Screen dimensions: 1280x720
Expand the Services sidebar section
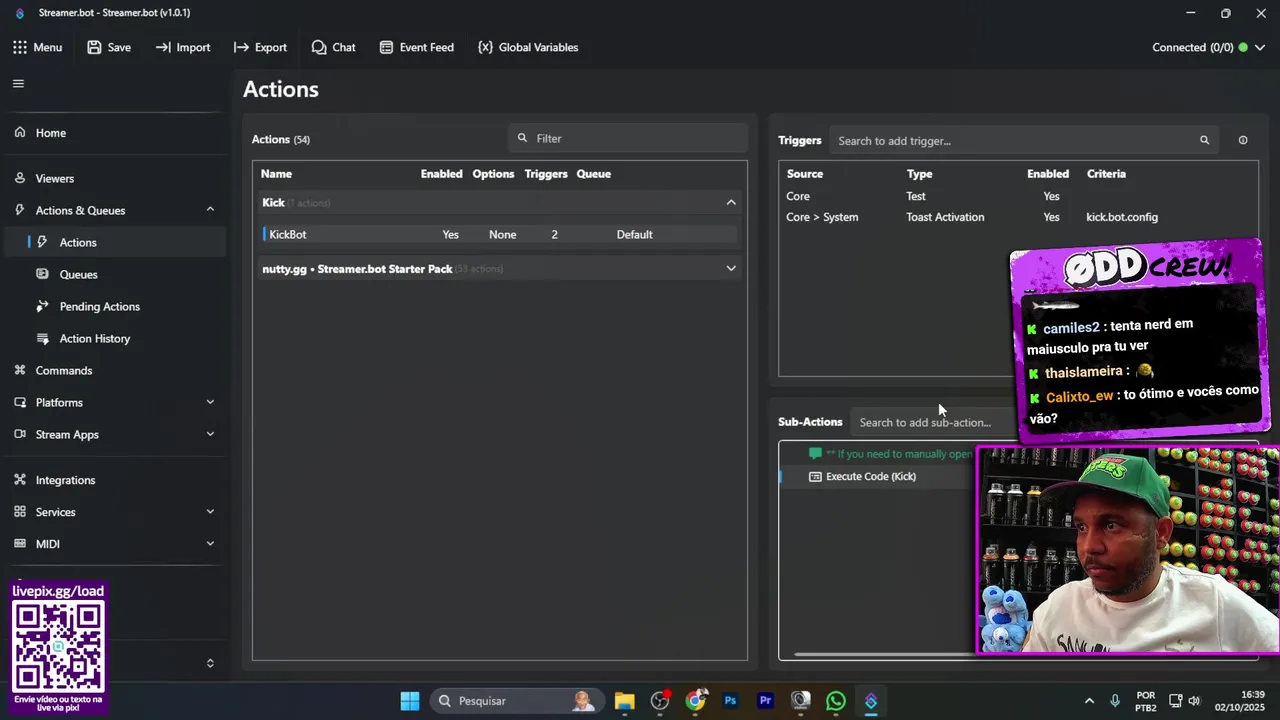[x=210, y=512]
